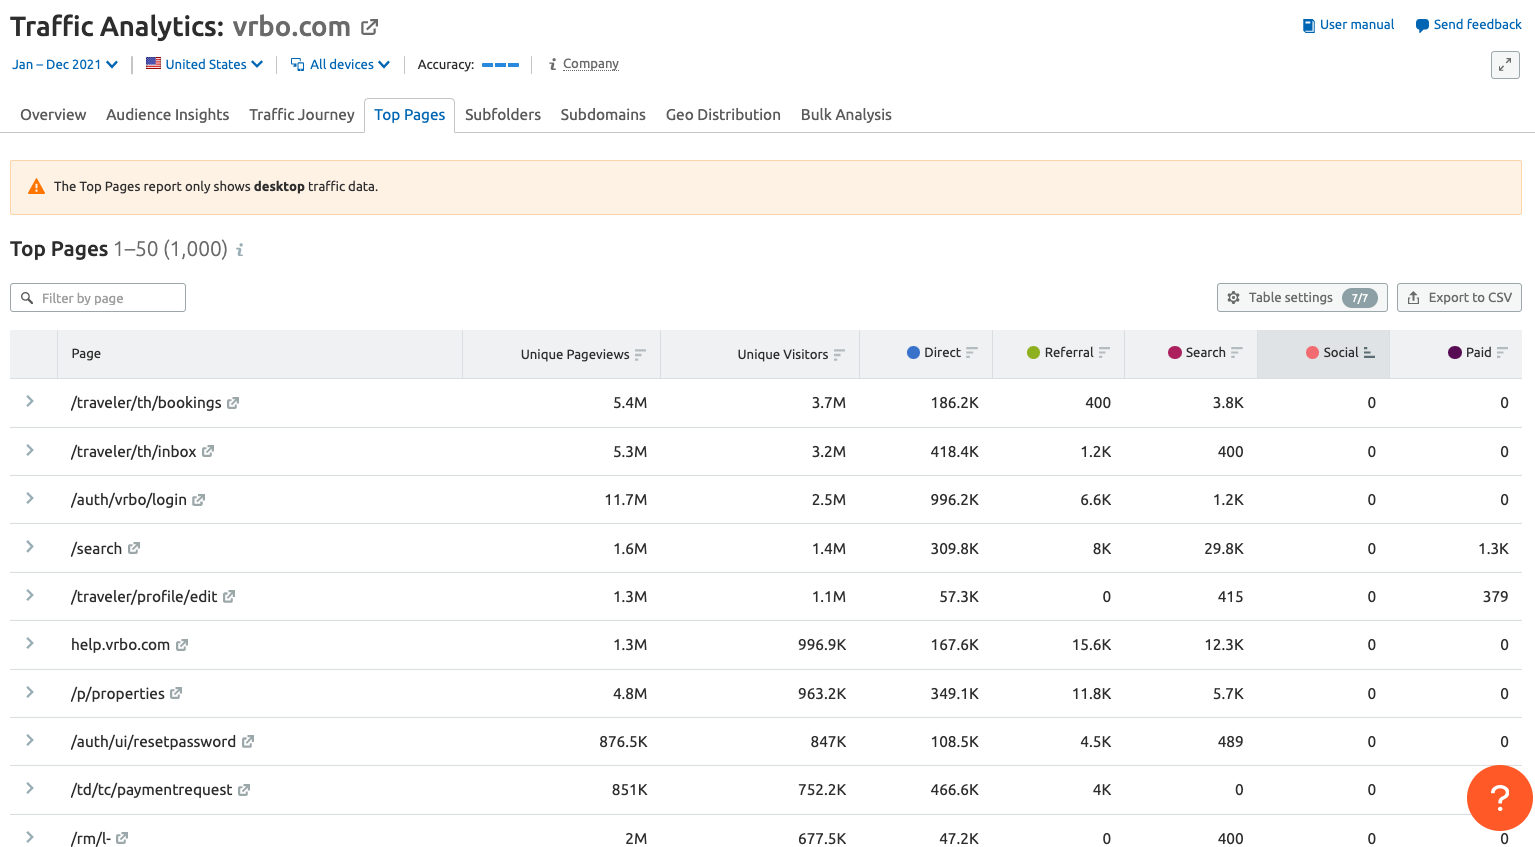Open external link icon for /traveler/th/bookings
Image resolution: width=1535 pixels, height=847 pixels.
click(233, 403)
